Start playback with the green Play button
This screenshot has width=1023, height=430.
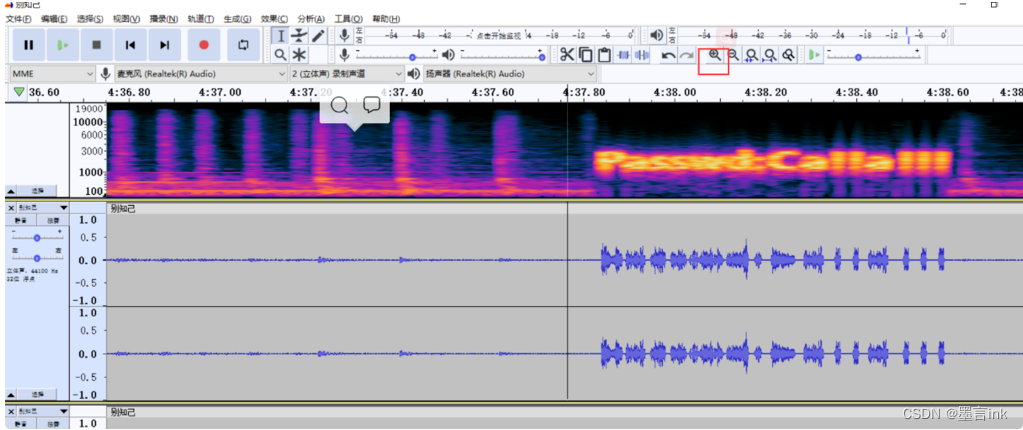63,45
